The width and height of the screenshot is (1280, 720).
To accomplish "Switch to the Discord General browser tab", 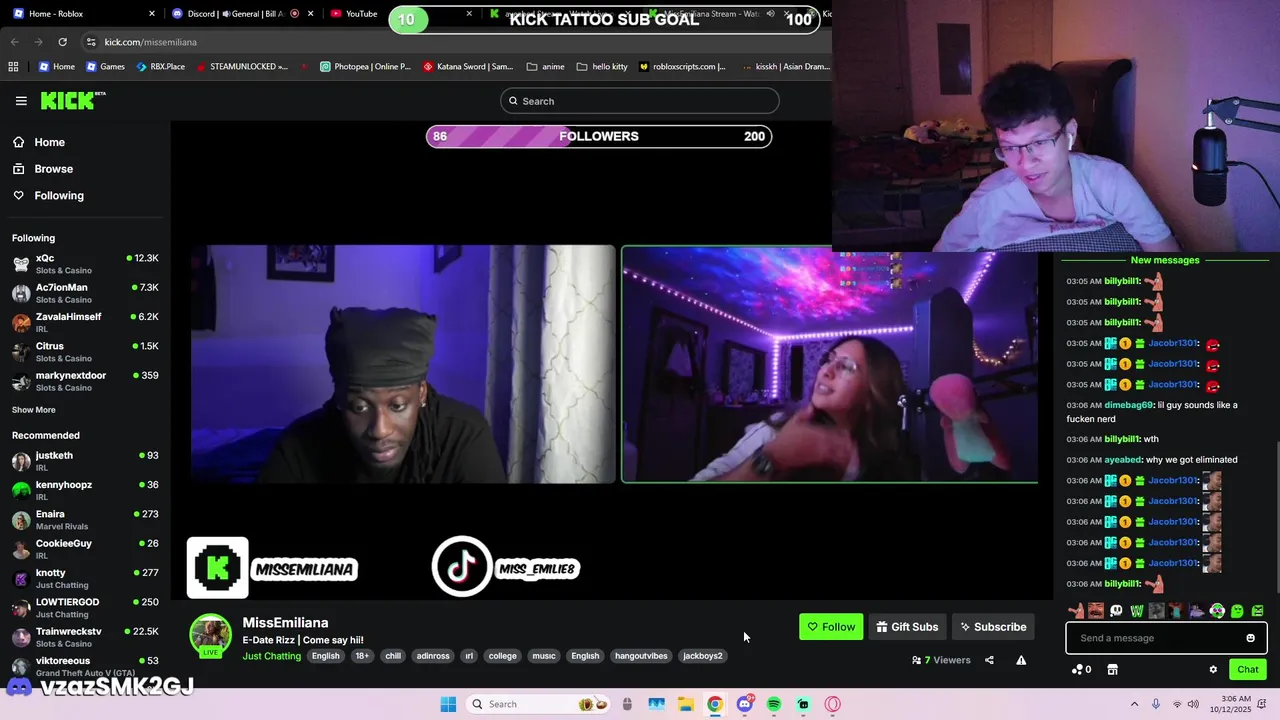I will (243, 14).
